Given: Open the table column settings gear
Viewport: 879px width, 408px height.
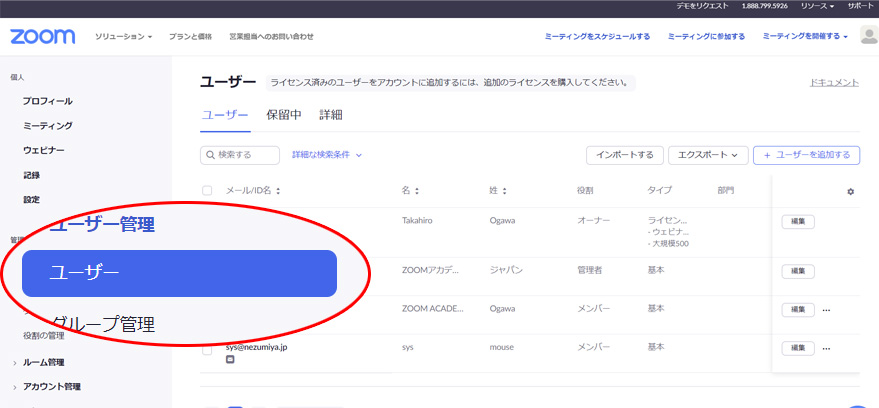Looking at the screenshot, I should pos(850,191).
